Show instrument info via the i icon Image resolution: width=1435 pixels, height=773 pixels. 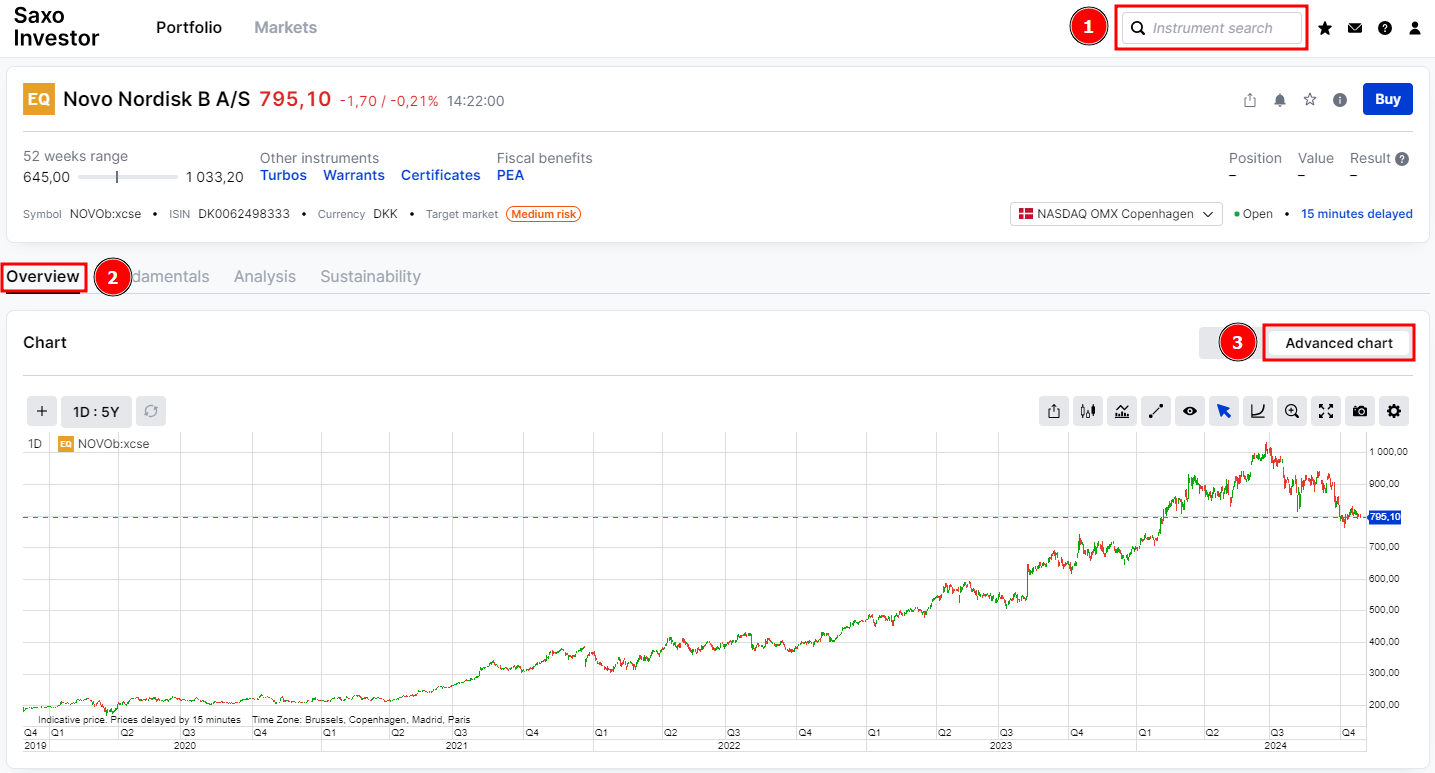pos(1340,100)
